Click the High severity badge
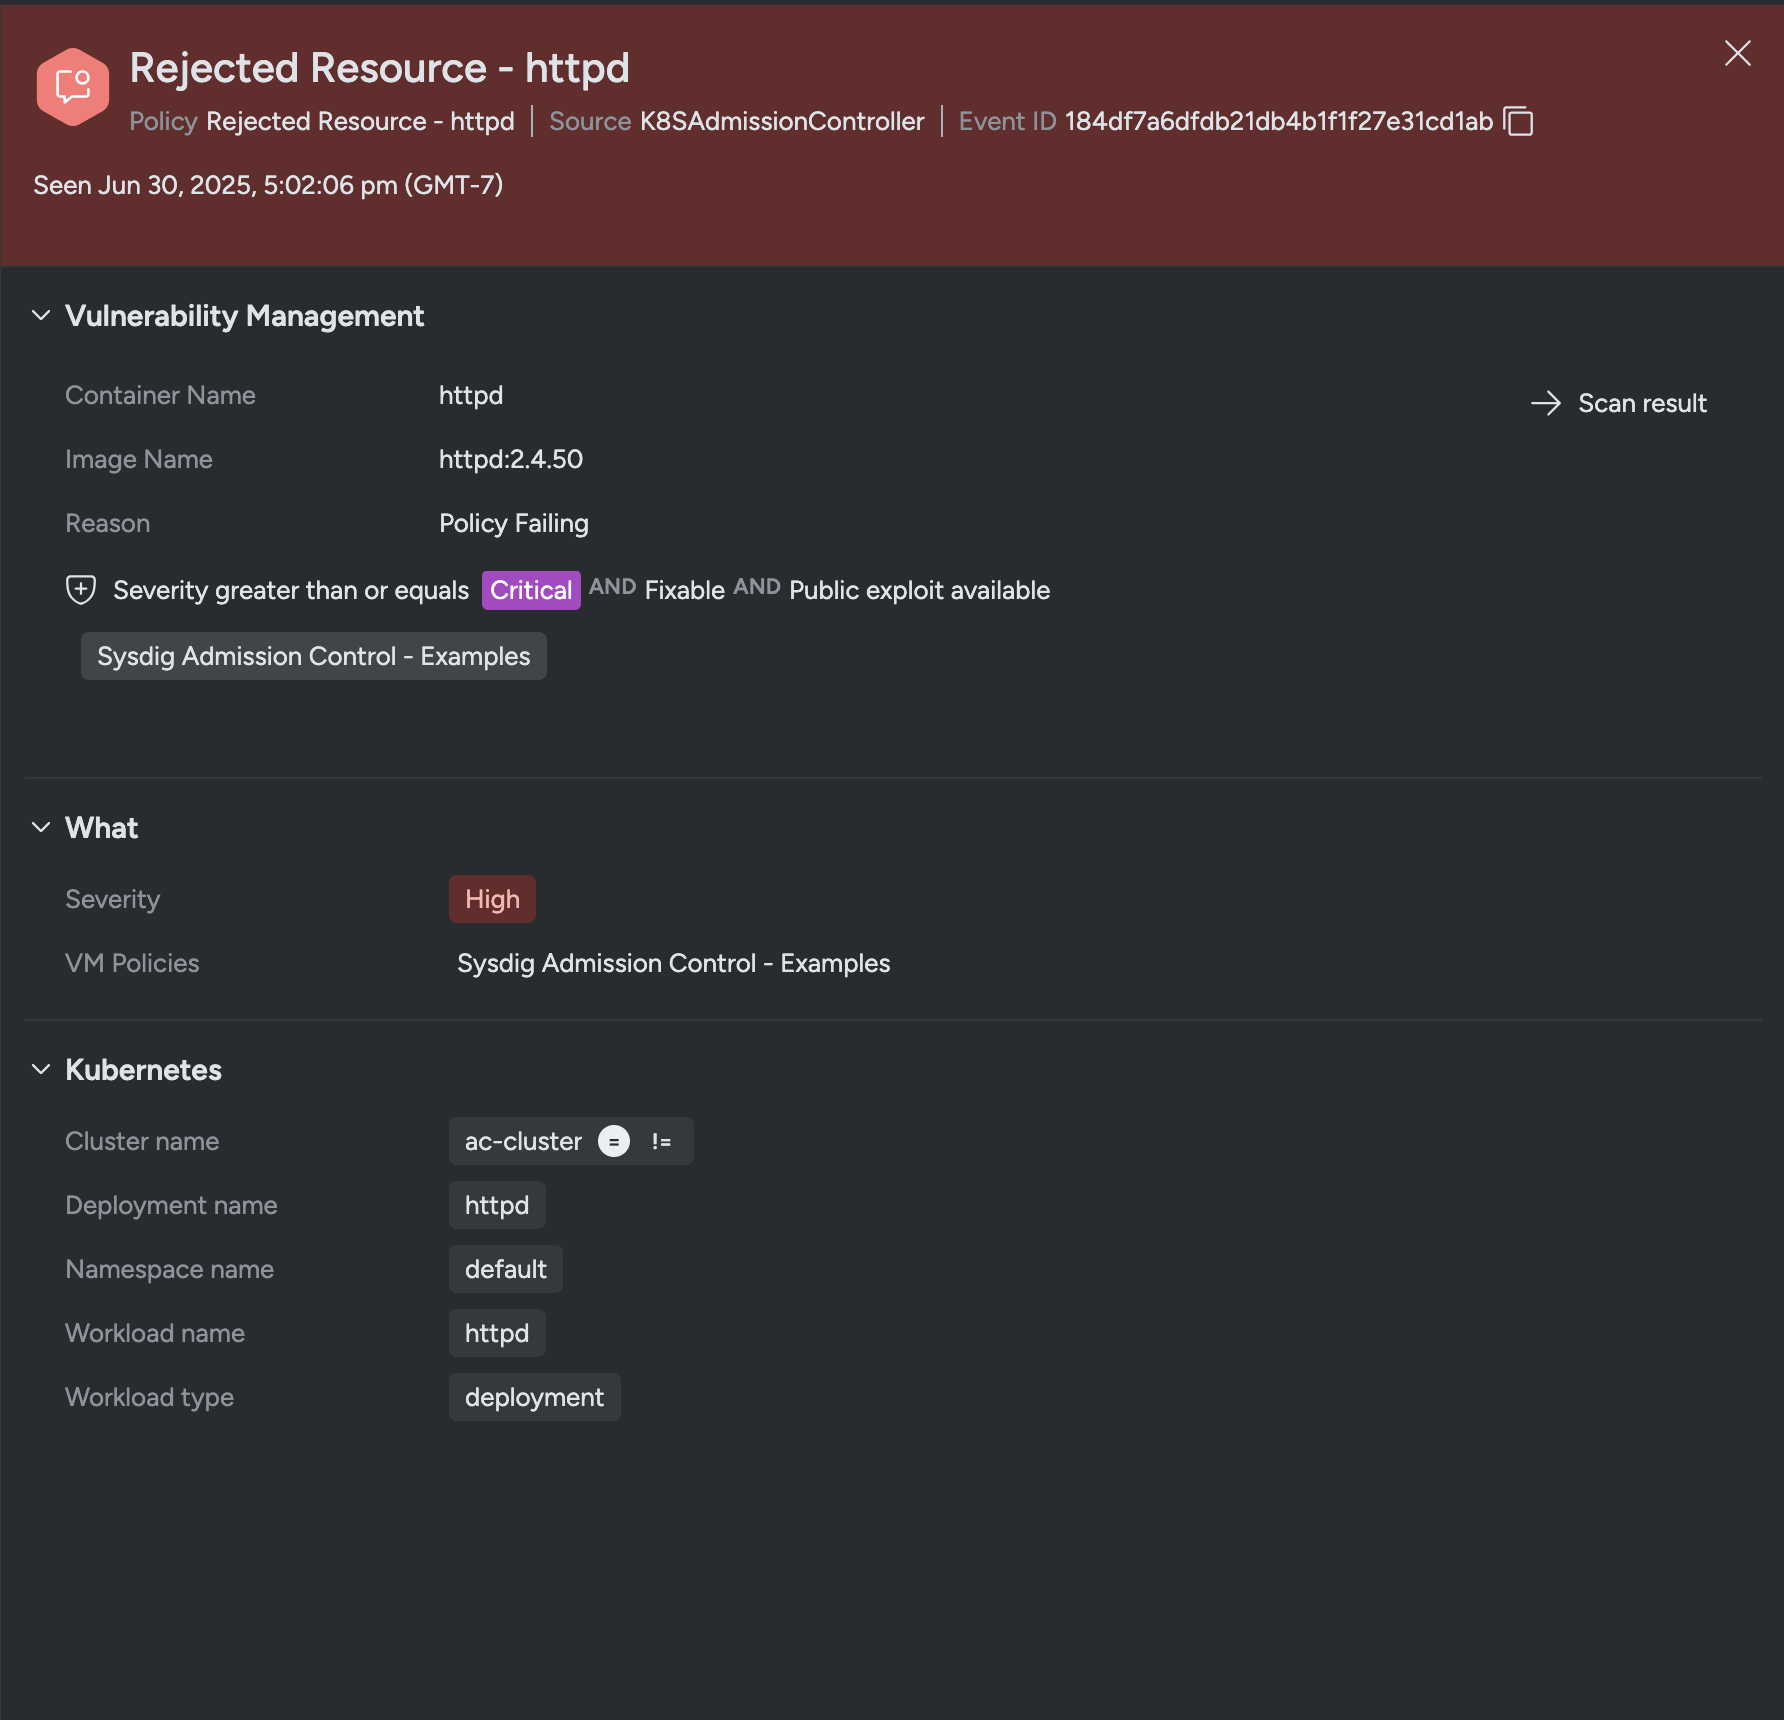The image size is (1784, 1720). pyautogui.click(x=492, y=899)
